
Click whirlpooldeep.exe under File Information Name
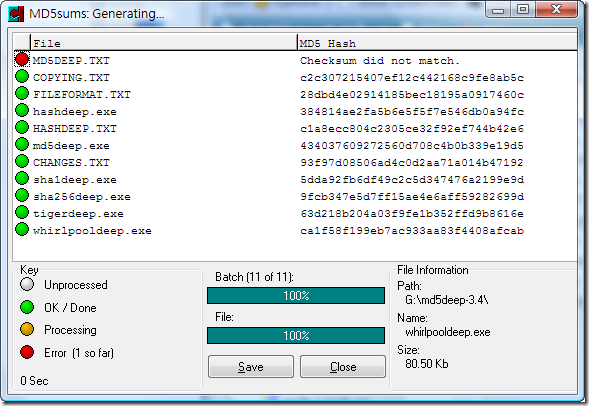[x=448, y=332]
